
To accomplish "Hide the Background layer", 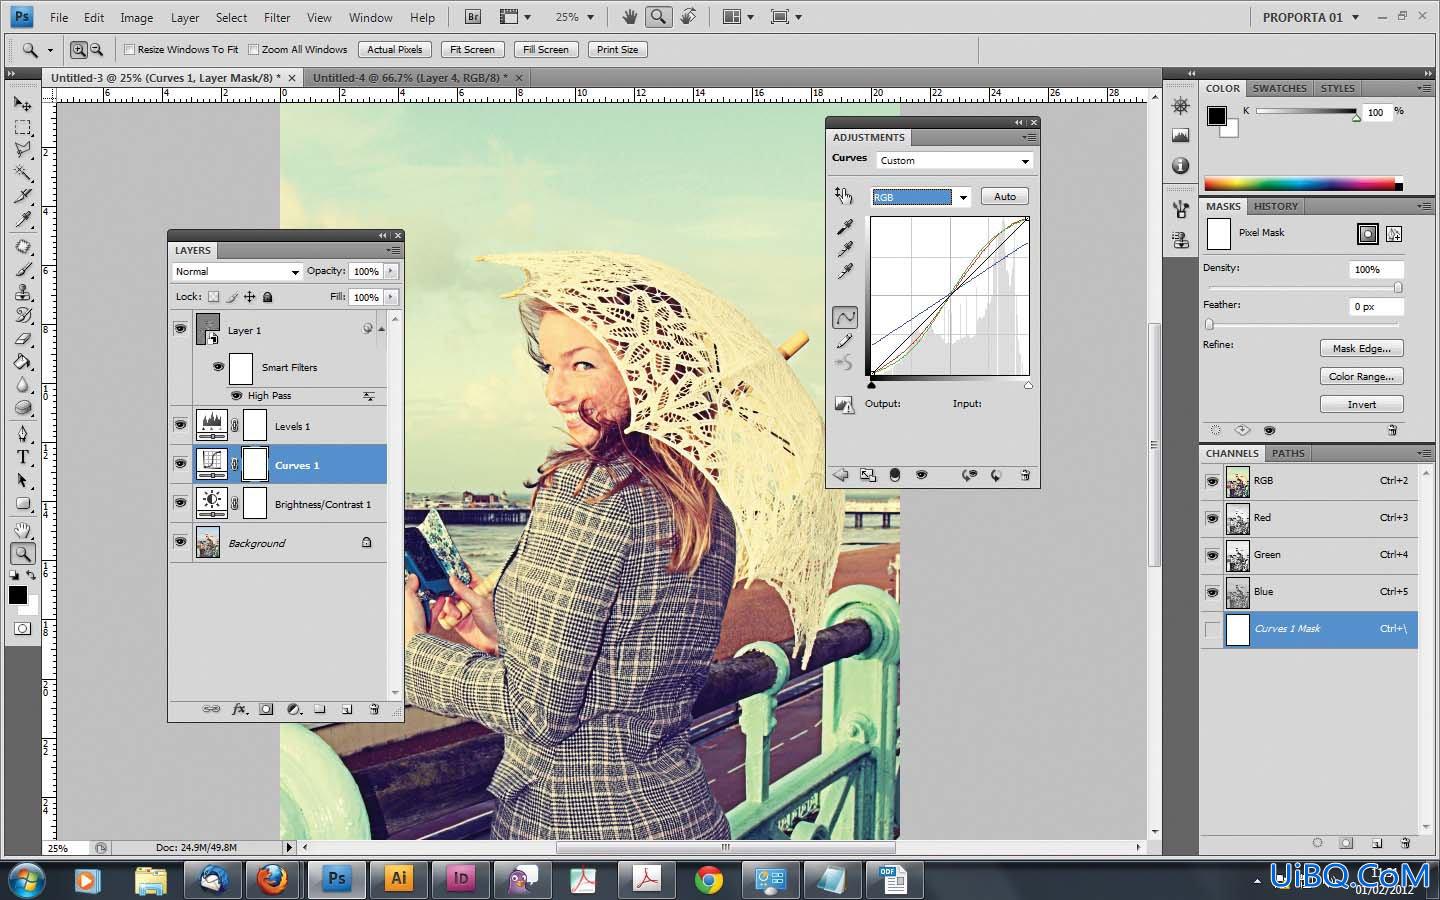I will 180,542.
